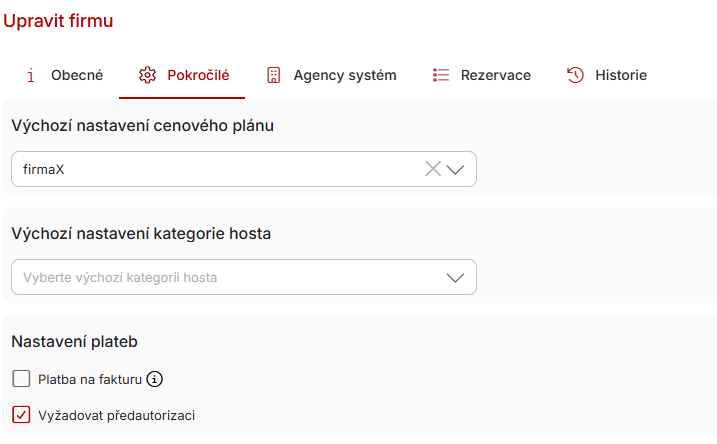The image size is (717, 444).
Task: Select the Pokročilé tab
Action: coord(198,75)
